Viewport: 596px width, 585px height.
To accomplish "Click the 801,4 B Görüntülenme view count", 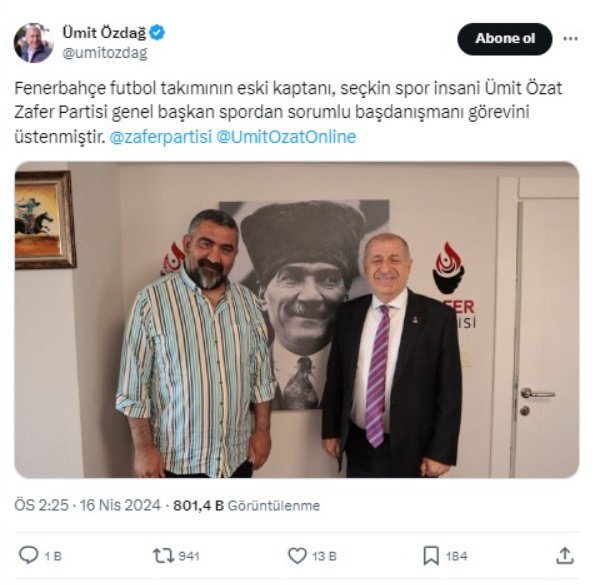I will (247, 506).
